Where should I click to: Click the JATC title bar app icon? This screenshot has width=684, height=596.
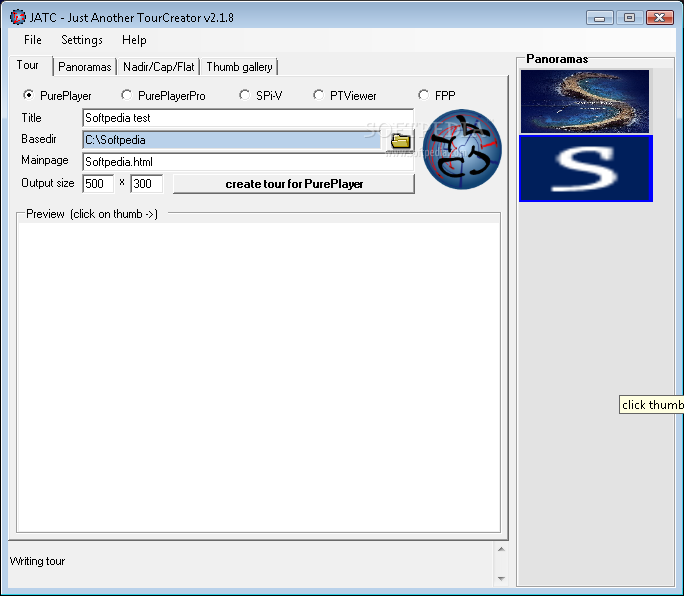coord(17,17)
